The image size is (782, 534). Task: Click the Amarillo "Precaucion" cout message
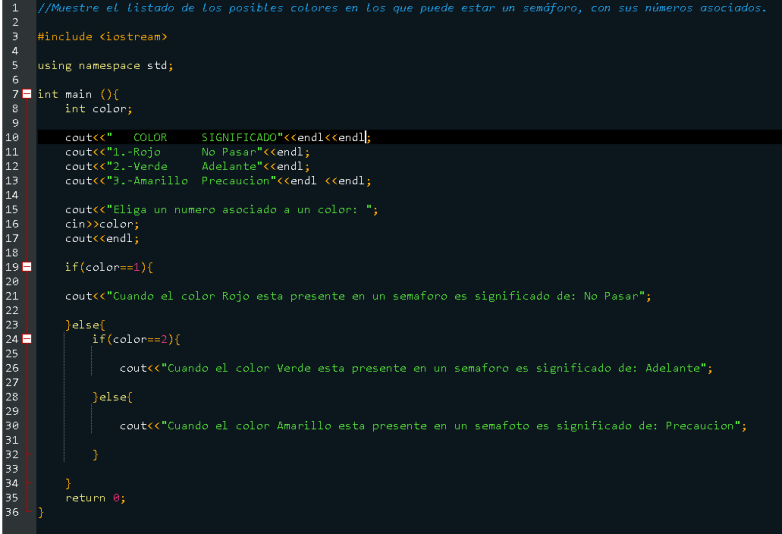coord(450,425)
